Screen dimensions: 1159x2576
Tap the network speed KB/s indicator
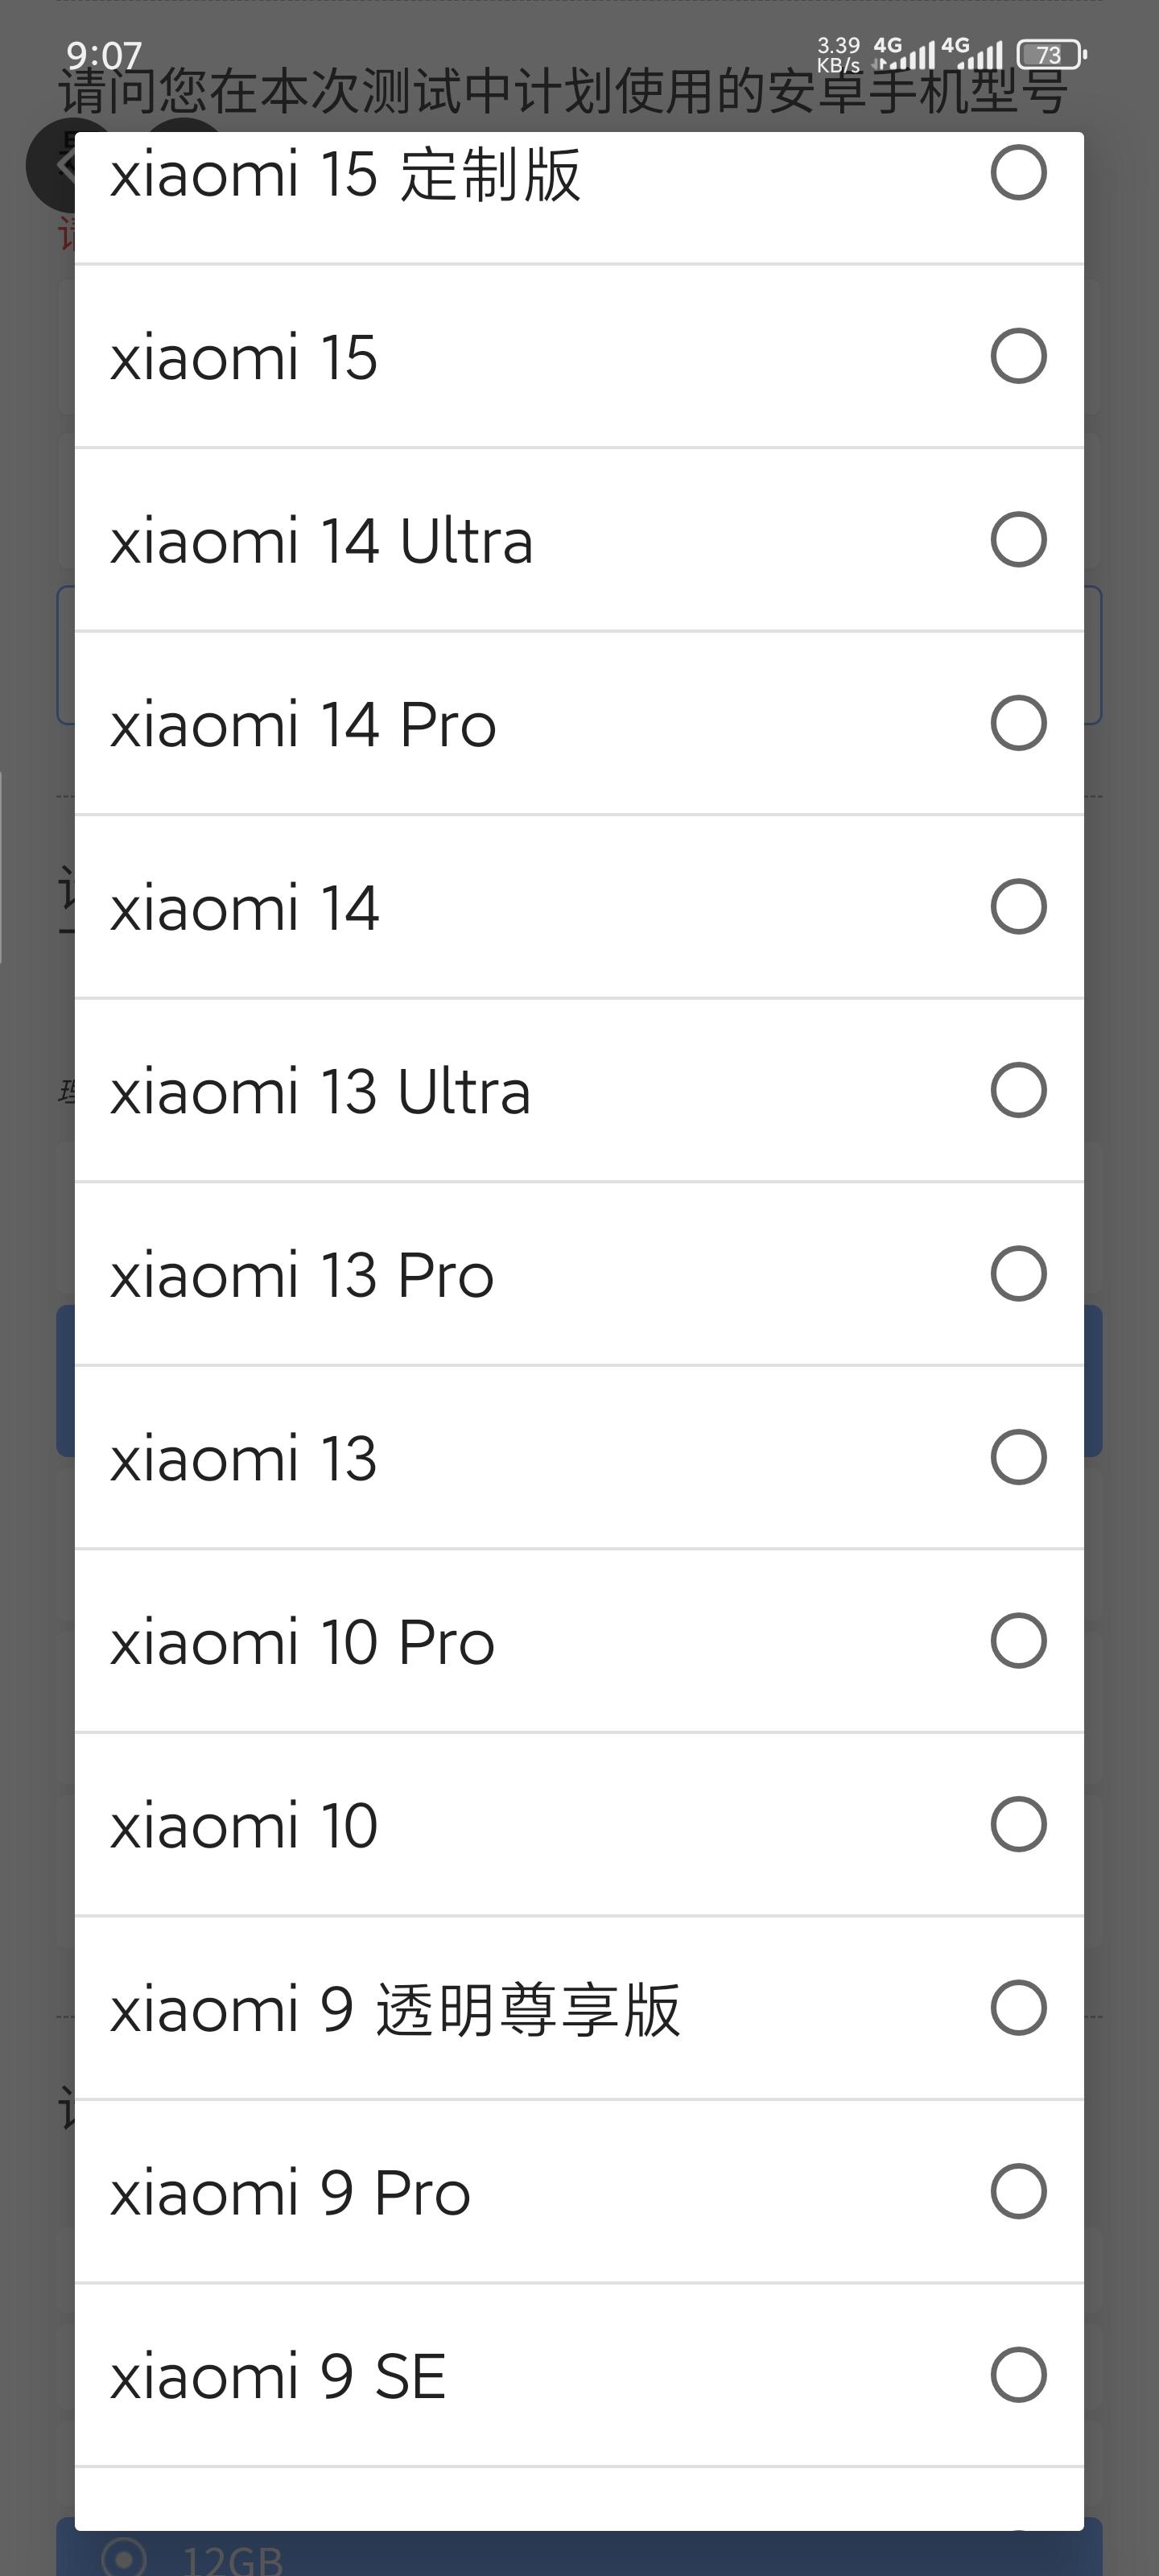838,54
